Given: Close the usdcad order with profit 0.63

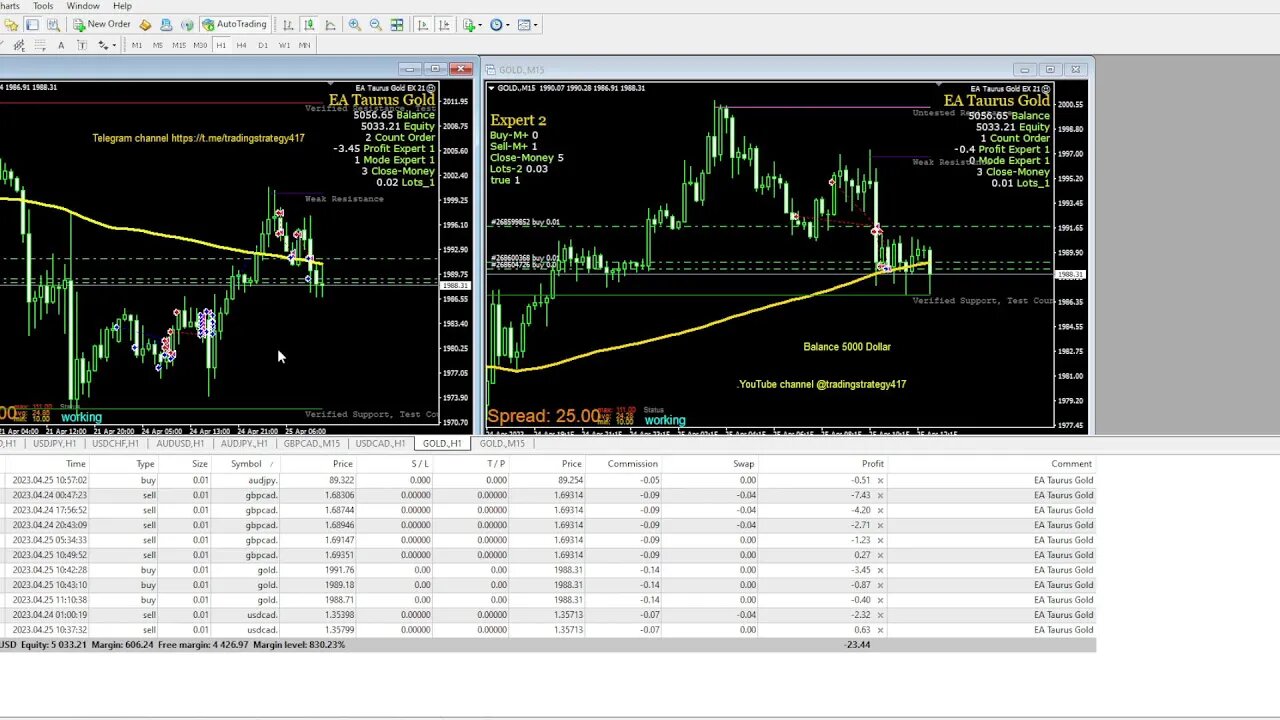Looking at the screenshot, I should point(880,630).
